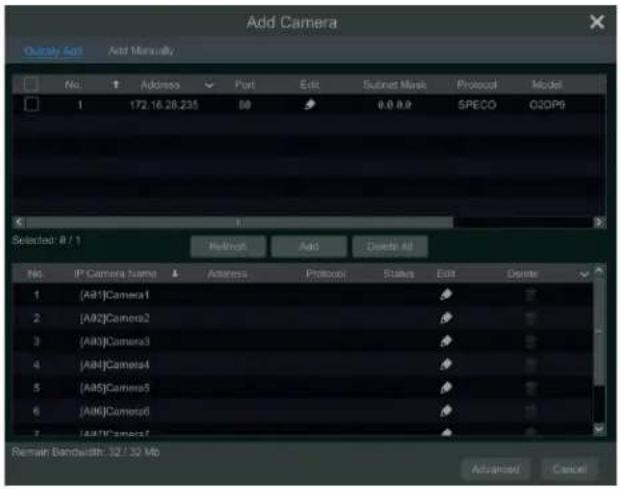The height and width of the screenshot is (489, 621).
Task: Open the Delete column dropdown chevron
Action: coord(584,274)
